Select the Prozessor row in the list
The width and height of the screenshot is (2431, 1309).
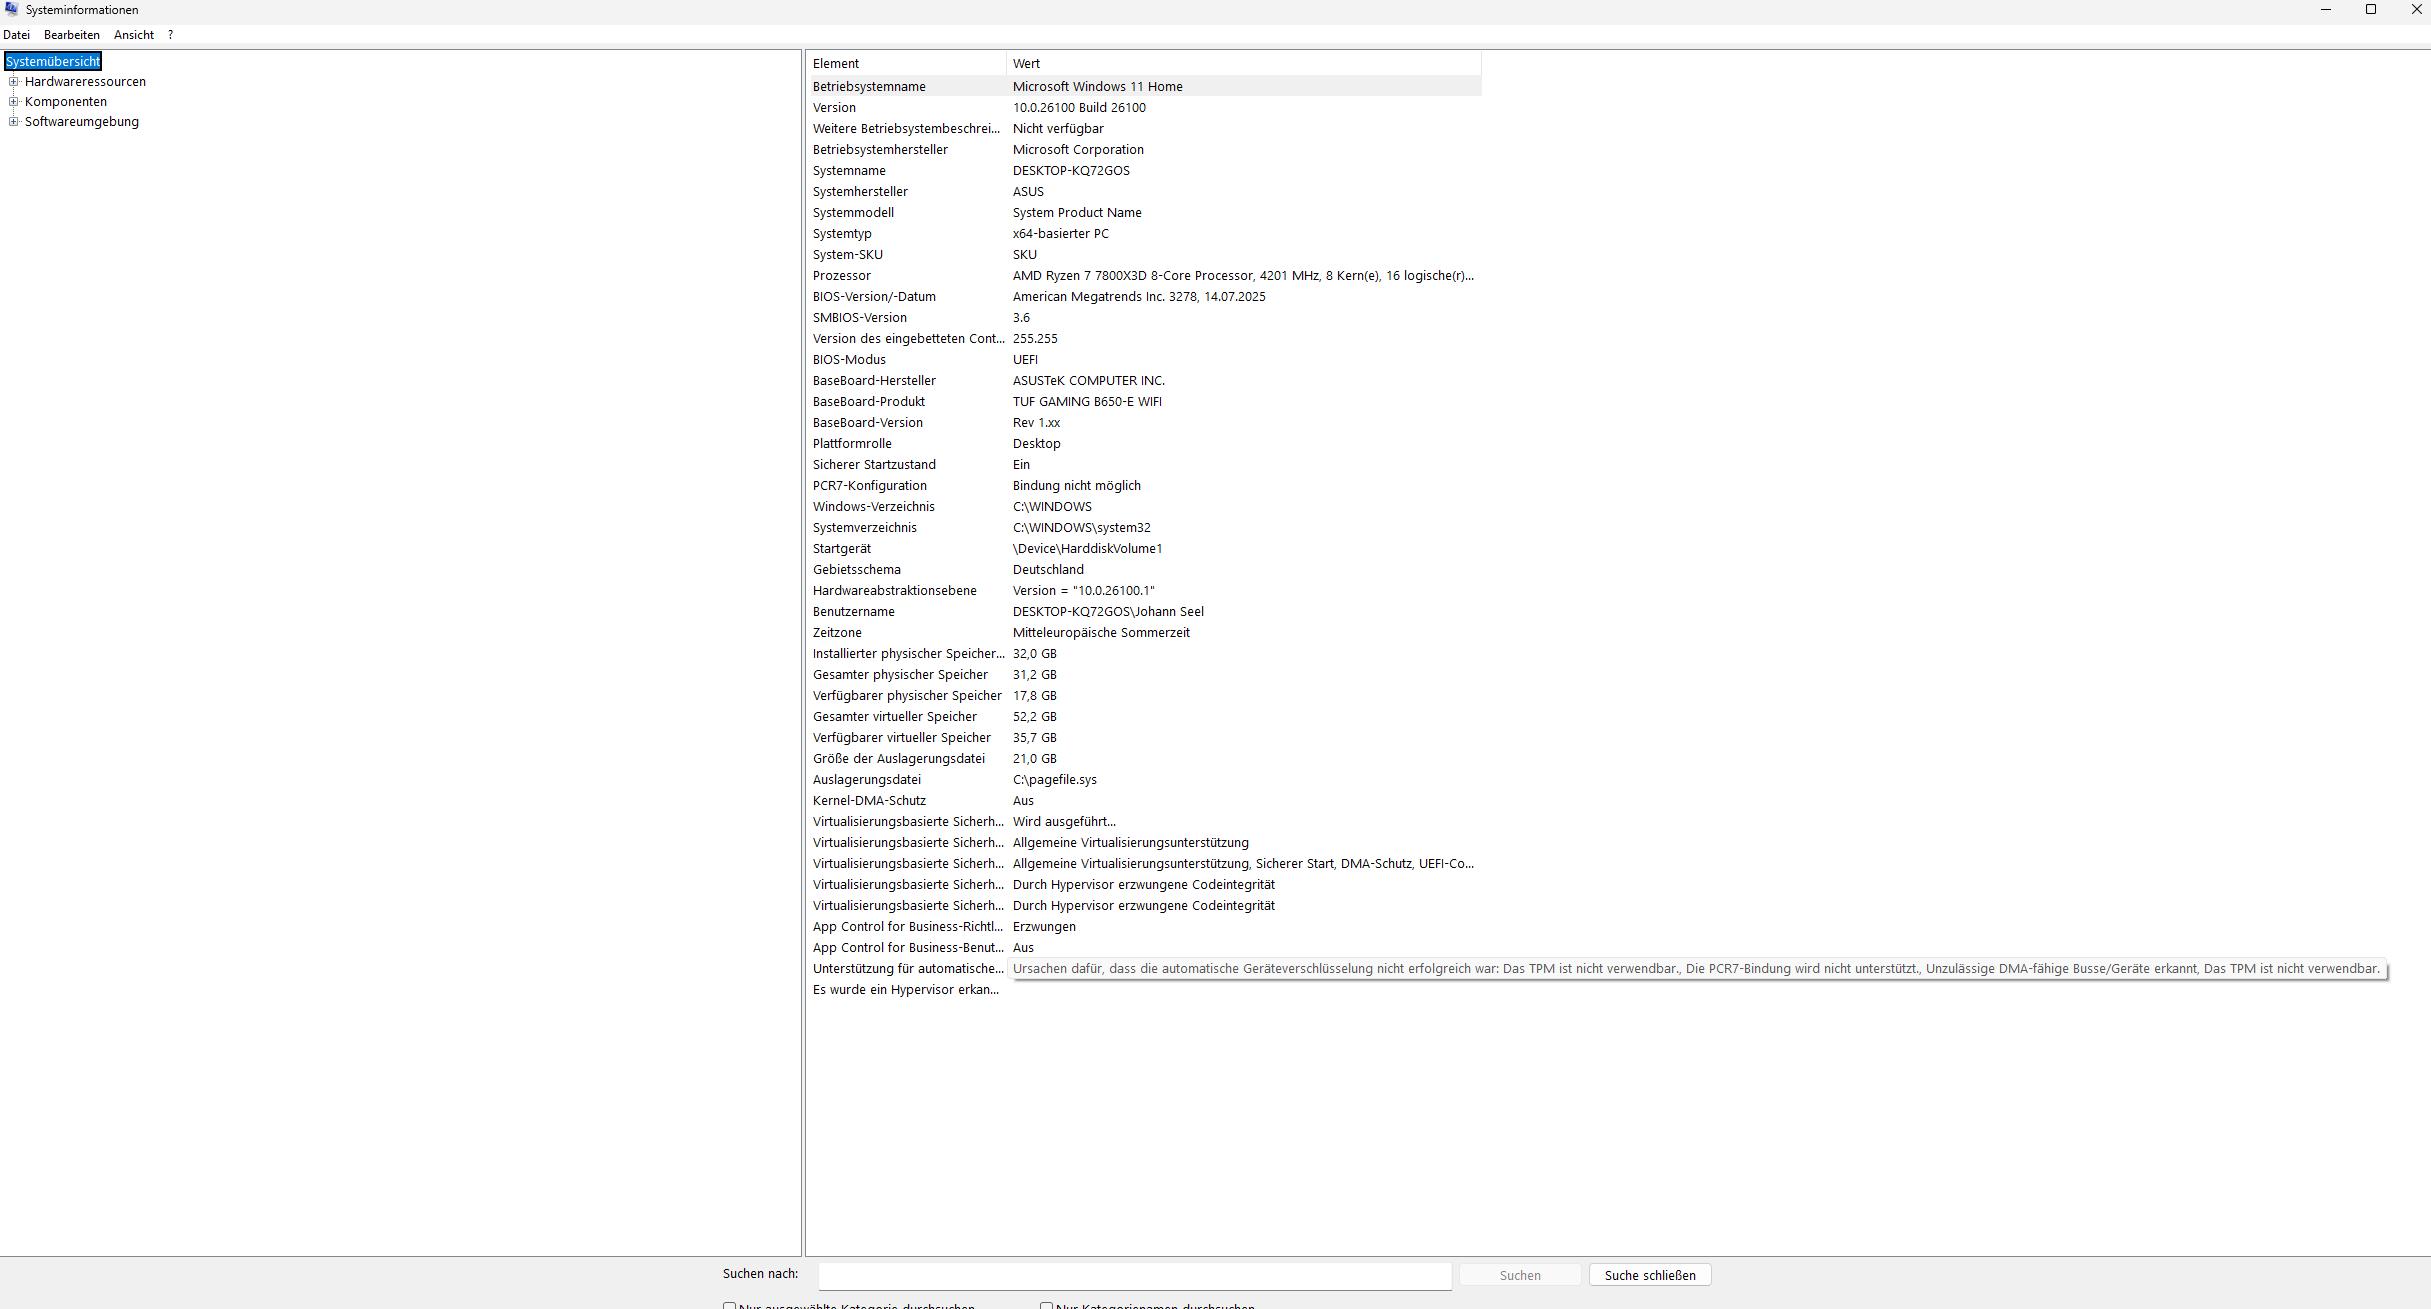pos(842,276)
